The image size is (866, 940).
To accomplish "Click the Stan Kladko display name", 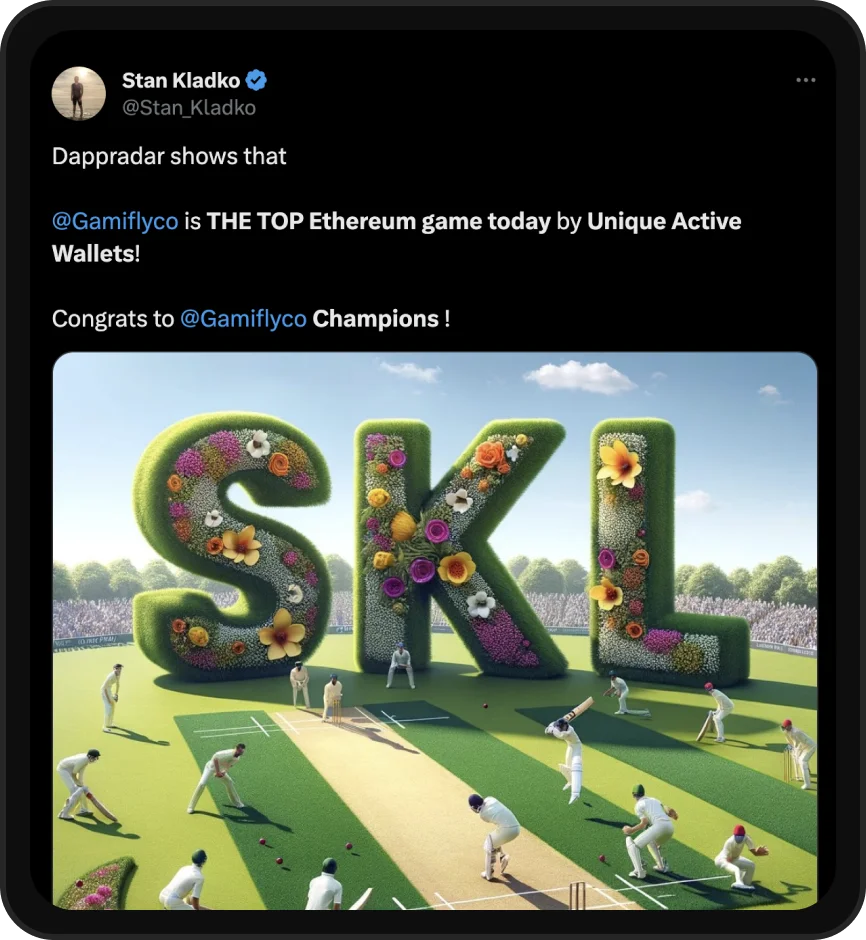I will tap(181, 80).
